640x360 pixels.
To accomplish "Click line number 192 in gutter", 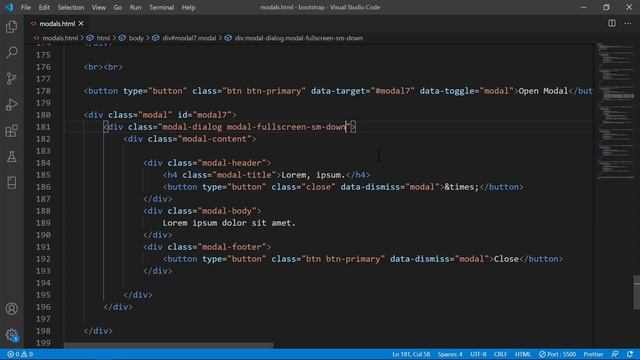I will (43, 259).
